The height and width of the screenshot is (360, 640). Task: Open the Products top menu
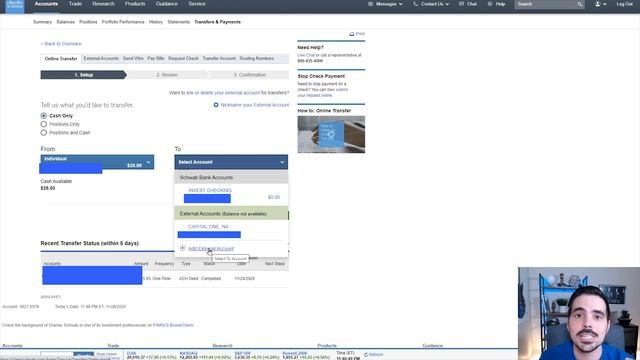[135, 4]
